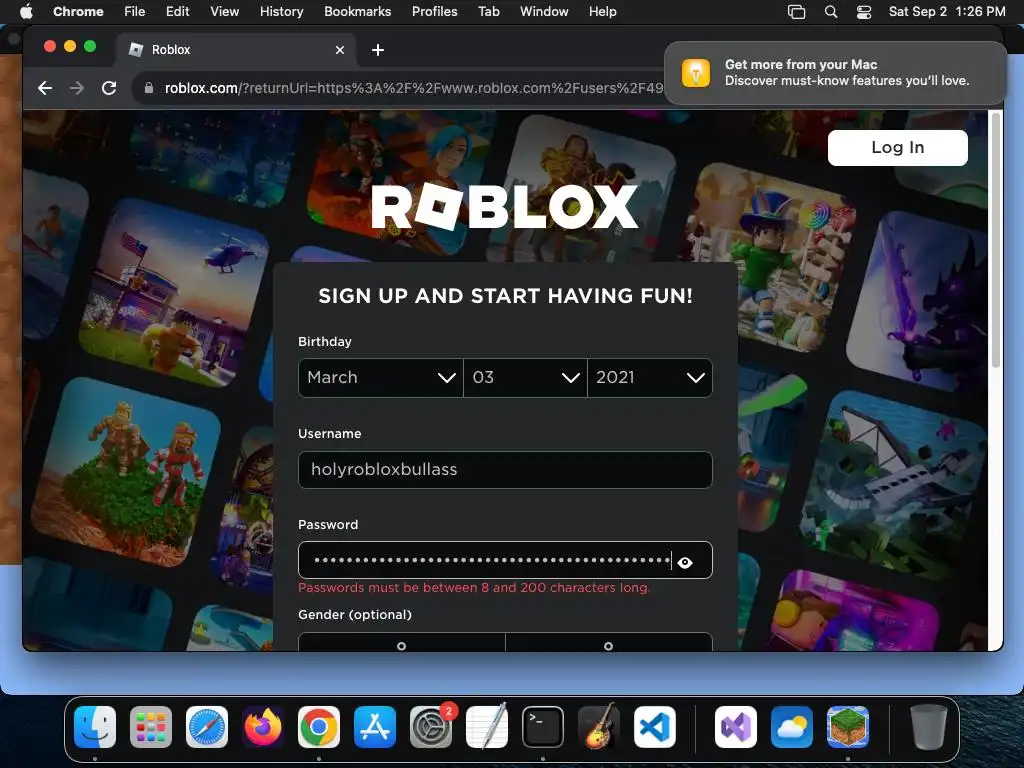Click the Roblox logo

(x=505, y=206)
